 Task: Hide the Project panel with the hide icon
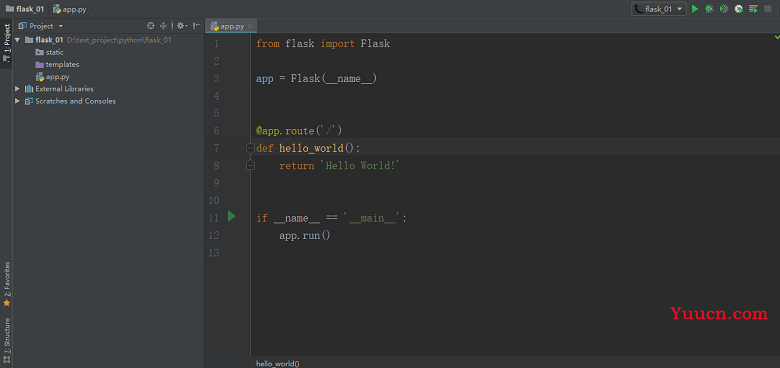pos(196,26)
